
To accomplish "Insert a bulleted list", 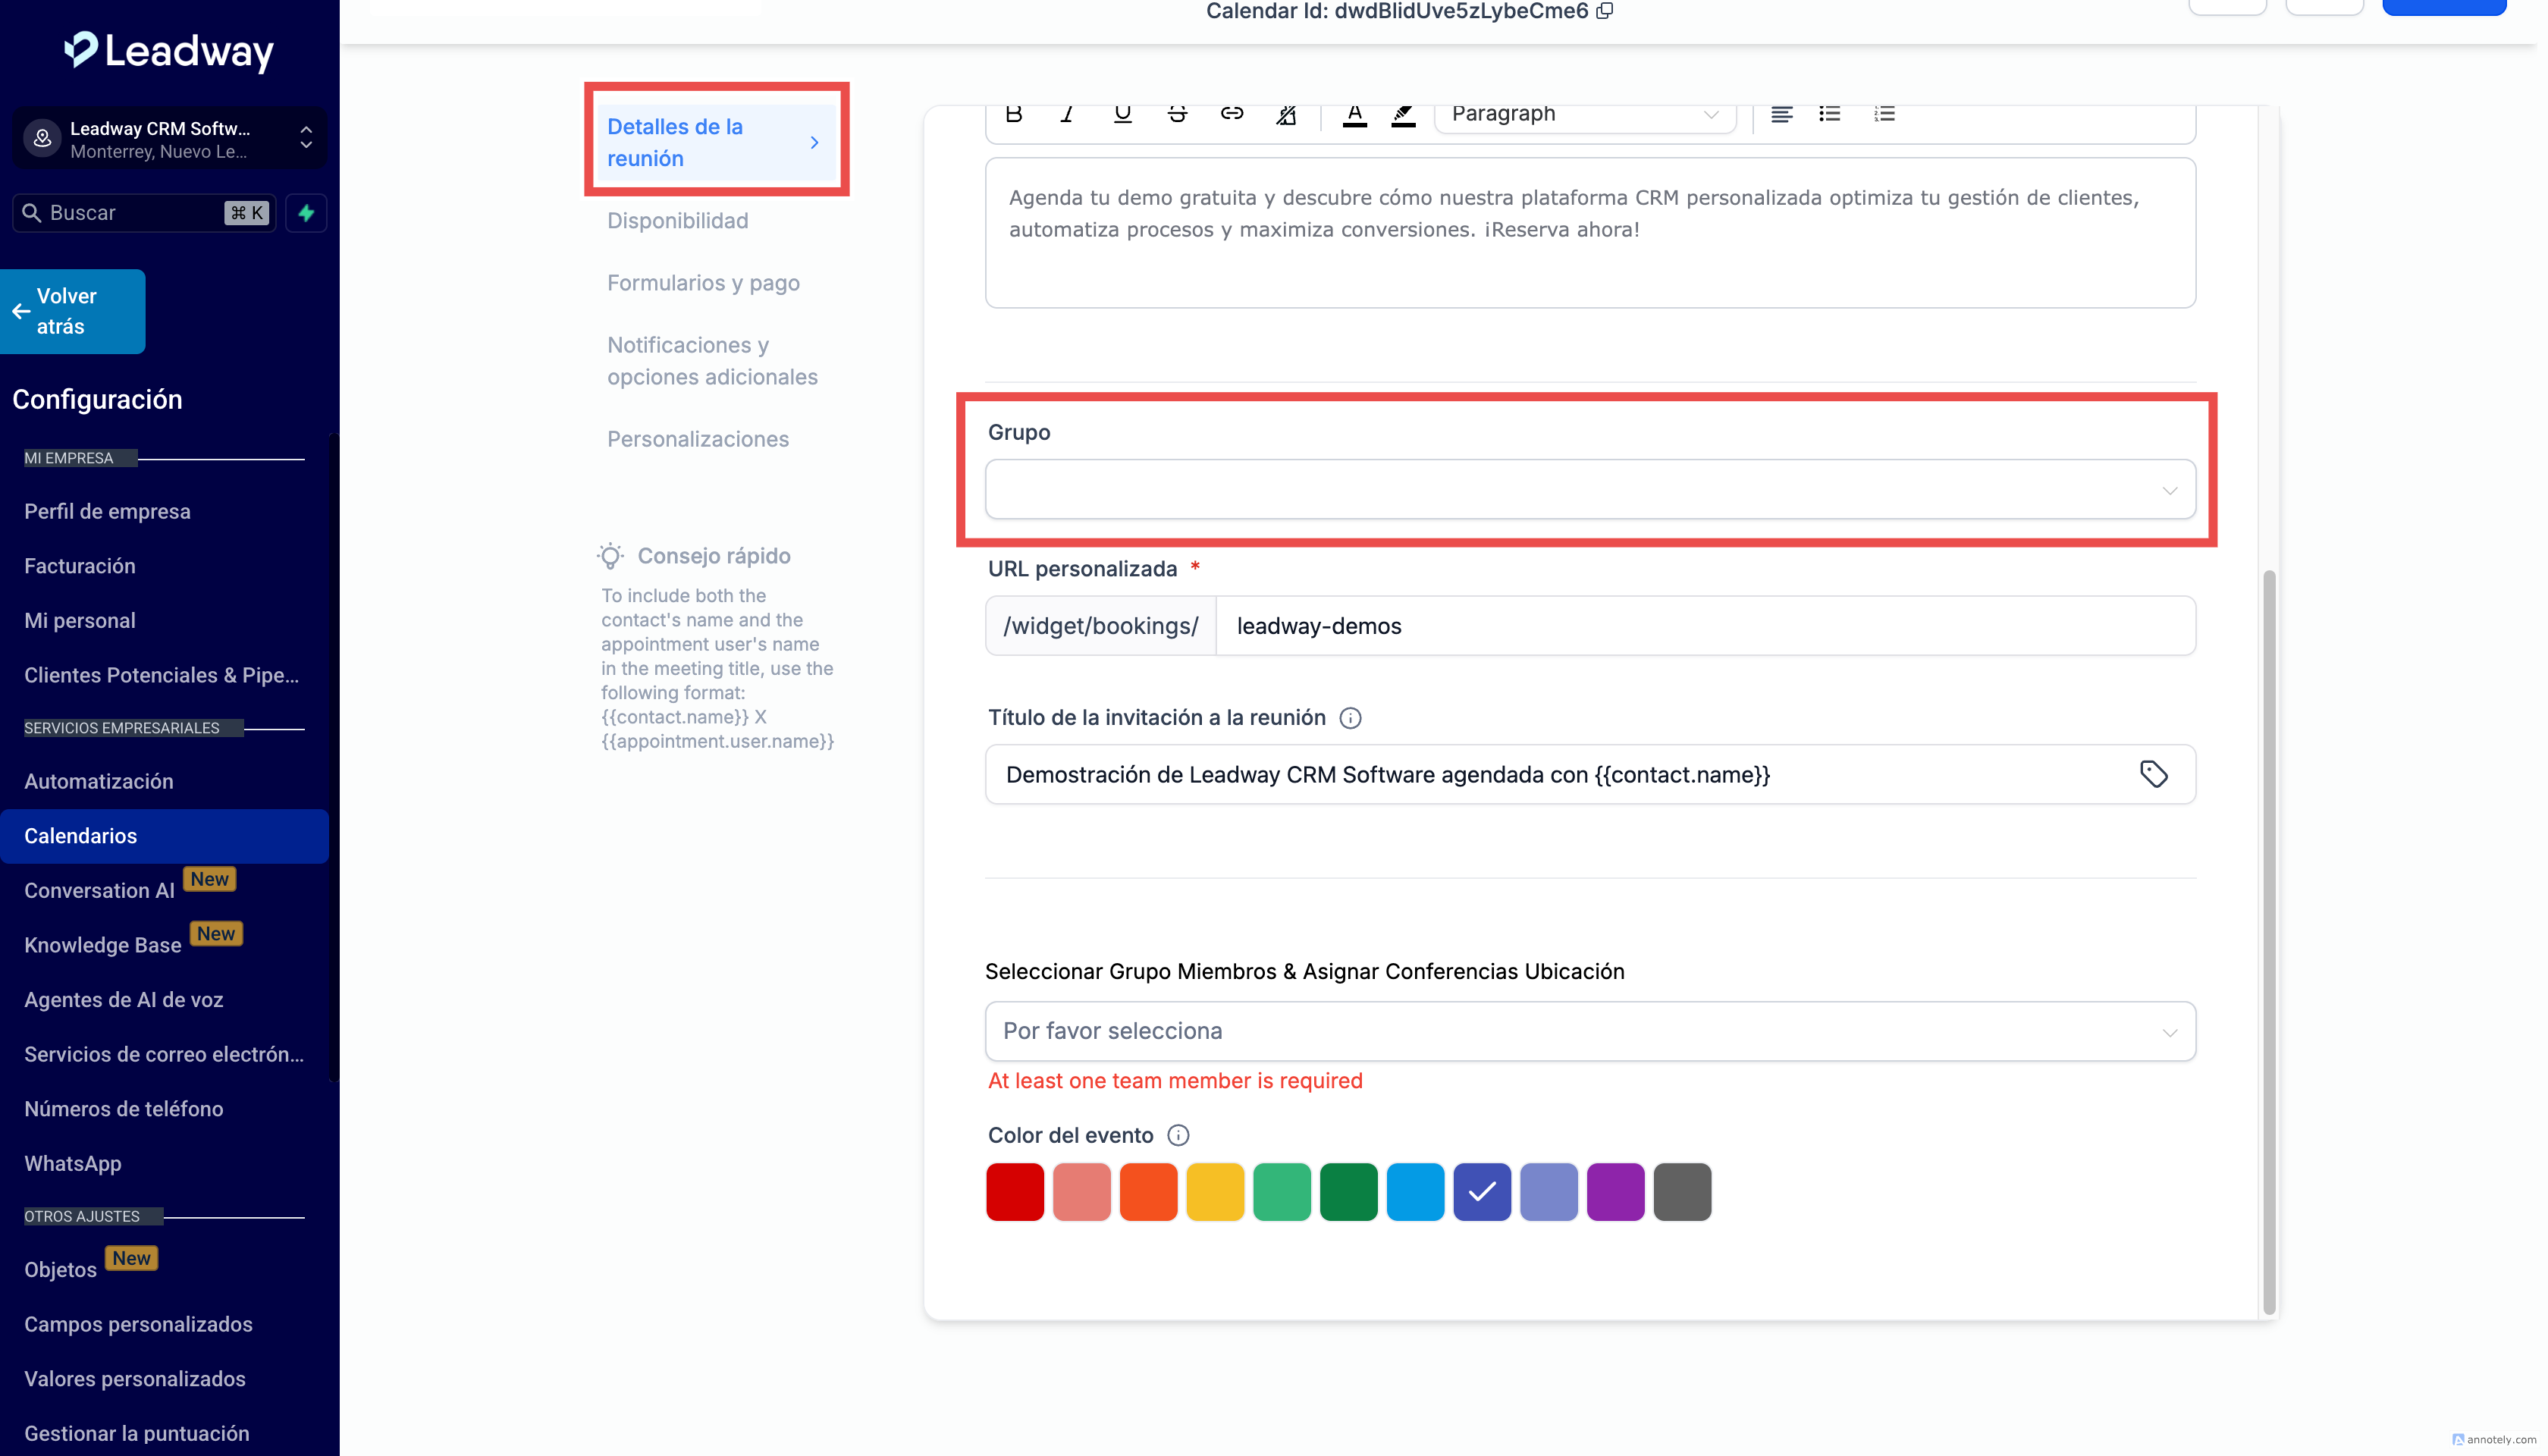I will point(1829,113).
